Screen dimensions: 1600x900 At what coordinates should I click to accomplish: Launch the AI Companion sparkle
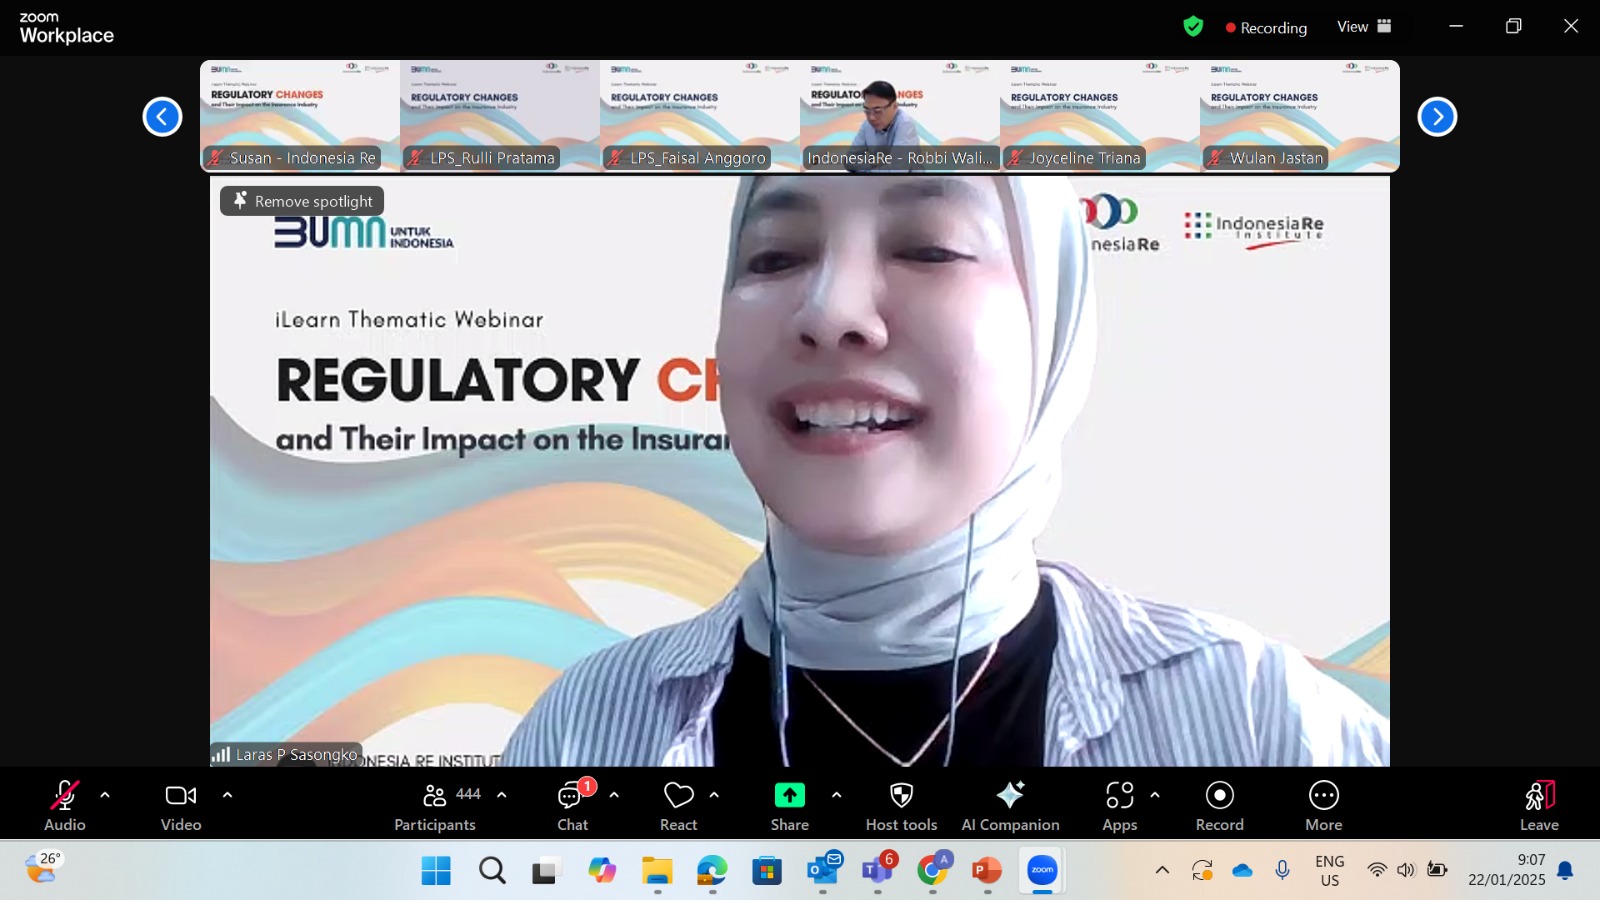click(1010, 805)
